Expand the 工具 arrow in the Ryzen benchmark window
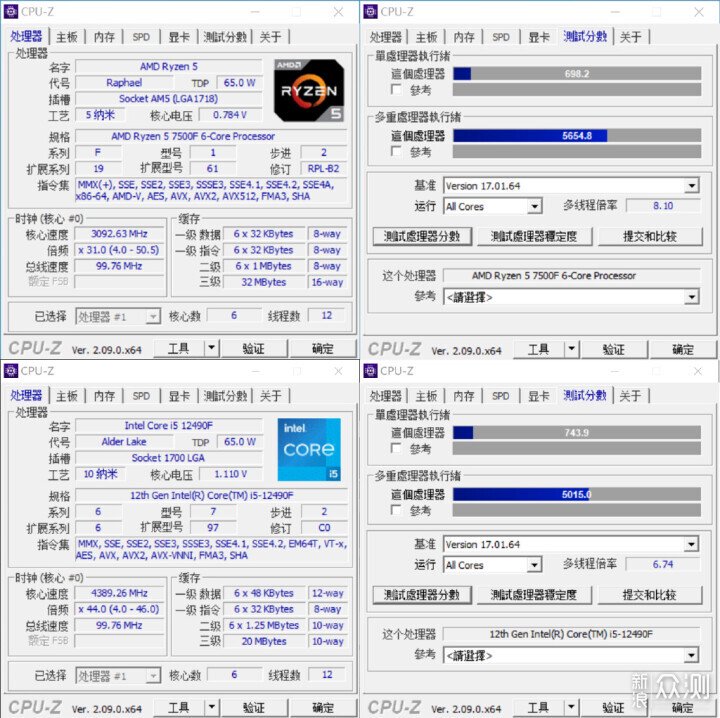The image size is (720, 718). (x=572, y=349)
